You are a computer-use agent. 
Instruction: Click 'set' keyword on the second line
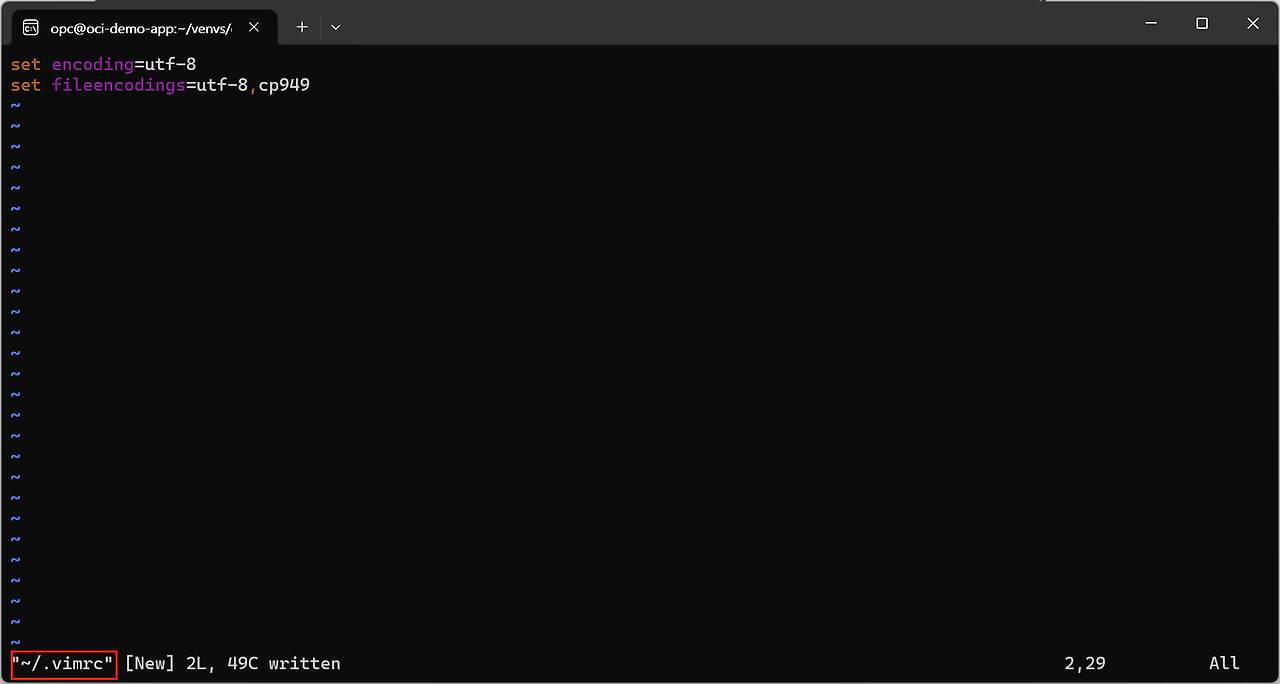(x=26, y=85)
